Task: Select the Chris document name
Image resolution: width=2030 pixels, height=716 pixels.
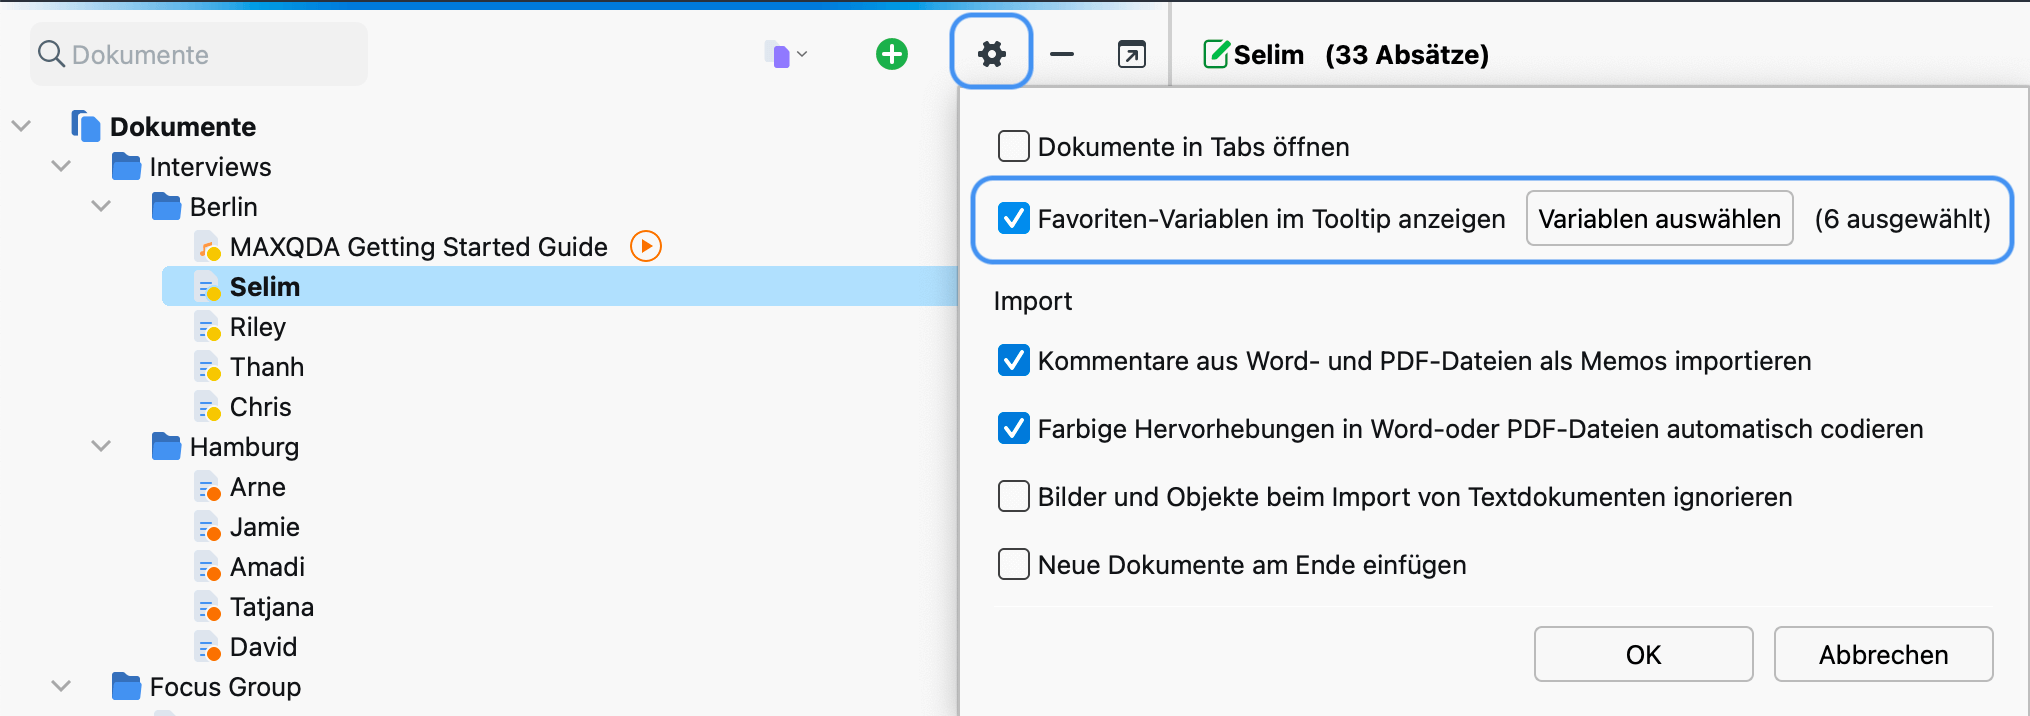Action: pyautogui.click(x=261, y=407)
